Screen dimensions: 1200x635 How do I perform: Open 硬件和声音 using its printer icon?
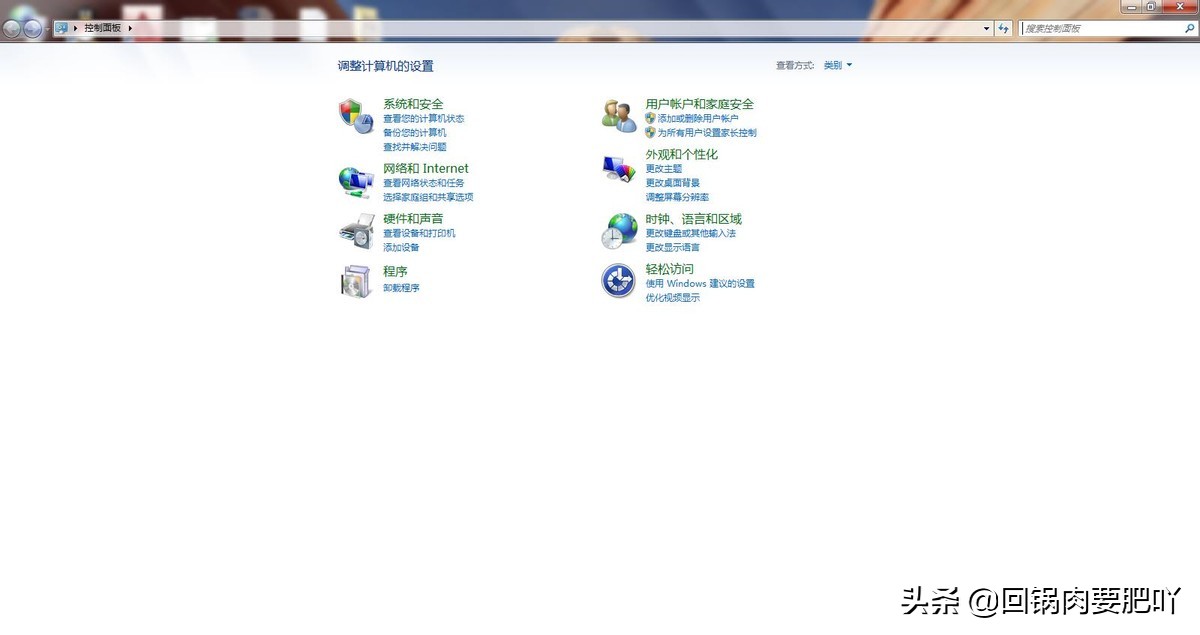(357, 230)
